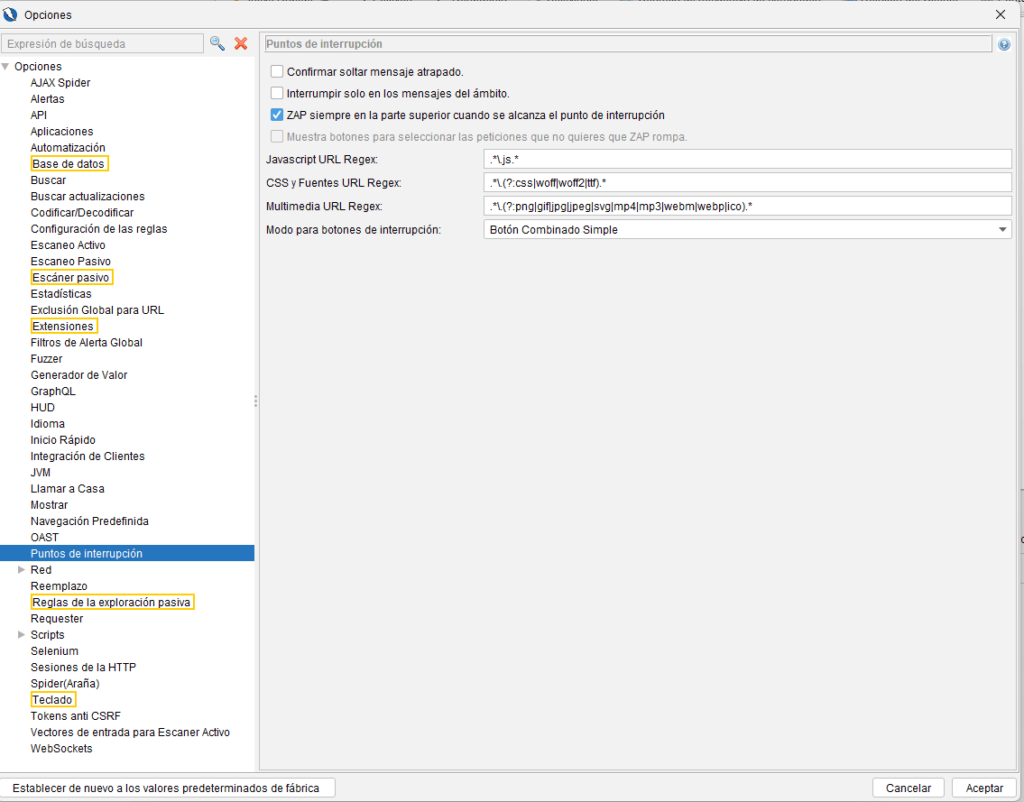Select 'Teclado' in the options list
This screenshot has width=1024, height=802.
(x=52, y=700)
